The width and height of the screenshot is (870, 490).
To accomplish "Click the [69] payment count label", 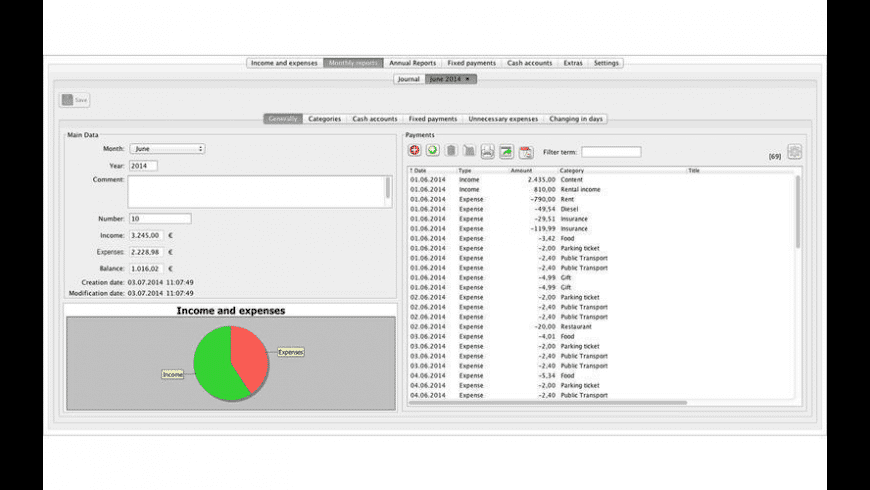I will point(775,156).
